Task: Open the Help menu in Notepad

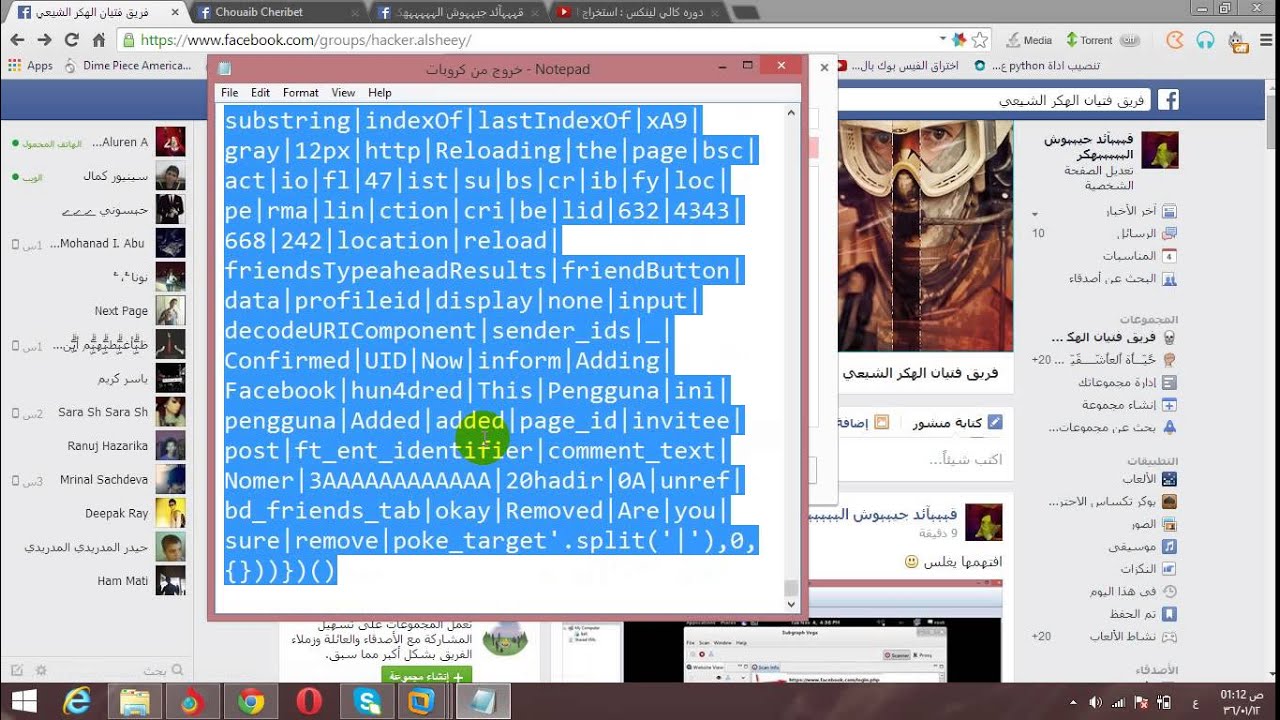Action: [379, 92]
